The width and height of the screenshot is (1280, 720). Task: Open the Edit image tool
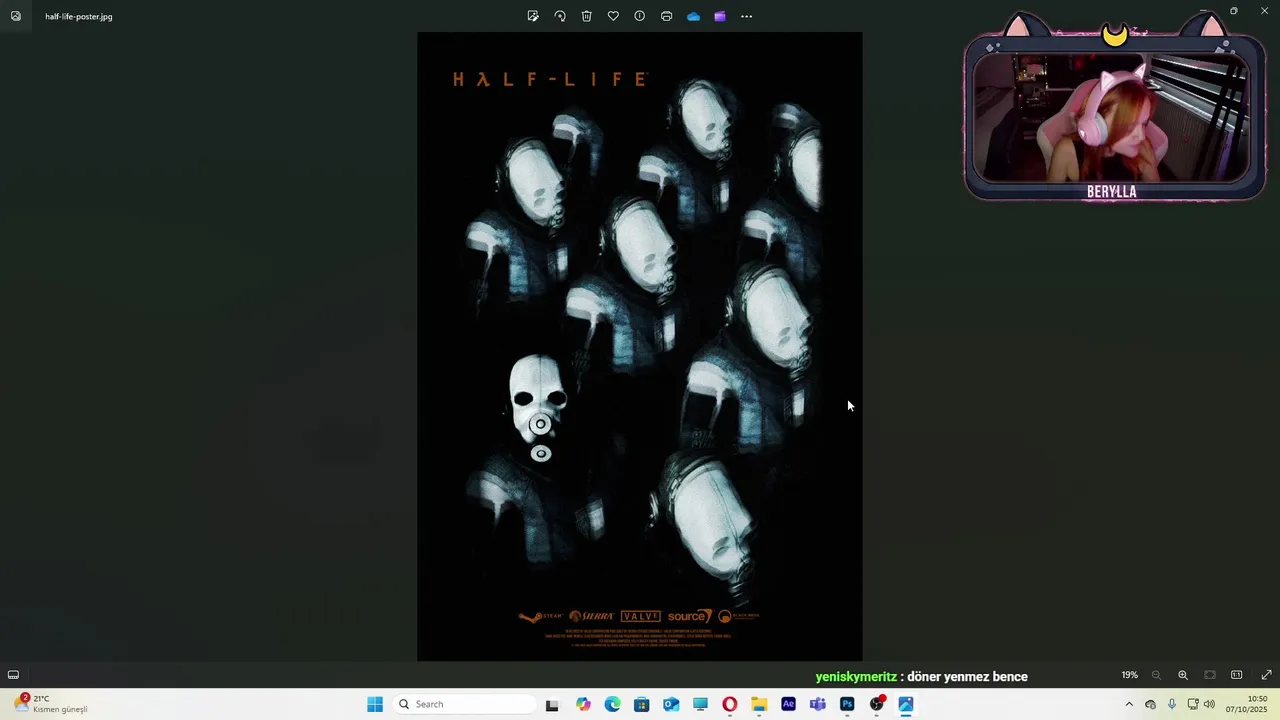click(x=533, y=16)
